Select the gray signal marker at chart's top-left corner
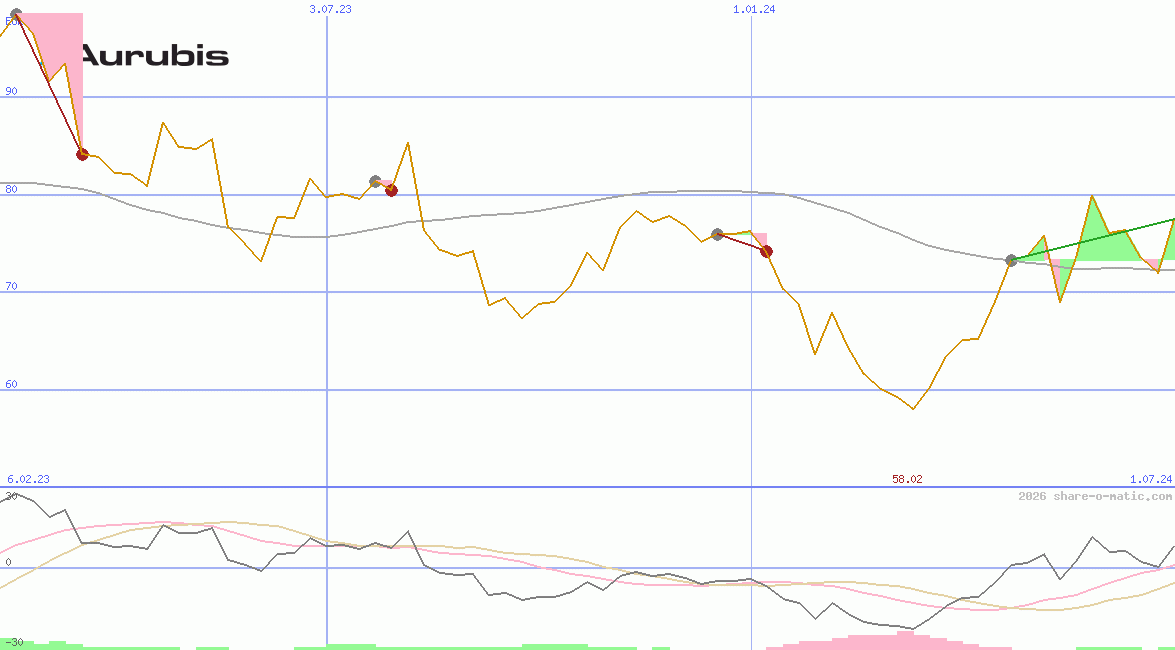Image resolution: width=1175 pixels, height=650 pixels. [15, 14]
